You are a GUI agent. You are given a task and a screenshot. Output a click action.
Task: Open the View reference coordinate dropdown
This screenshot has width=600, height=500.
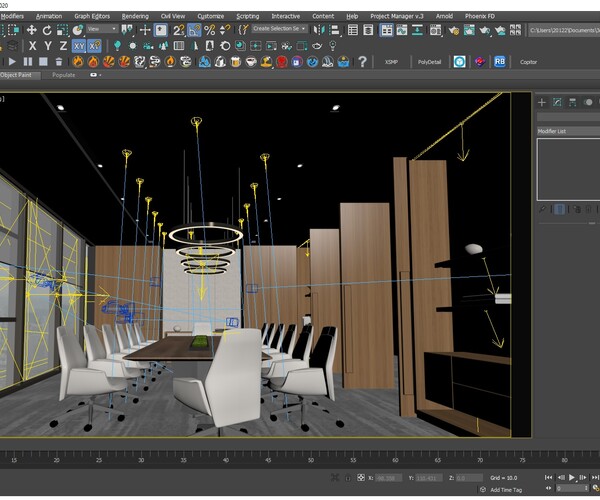pos(100,30)
